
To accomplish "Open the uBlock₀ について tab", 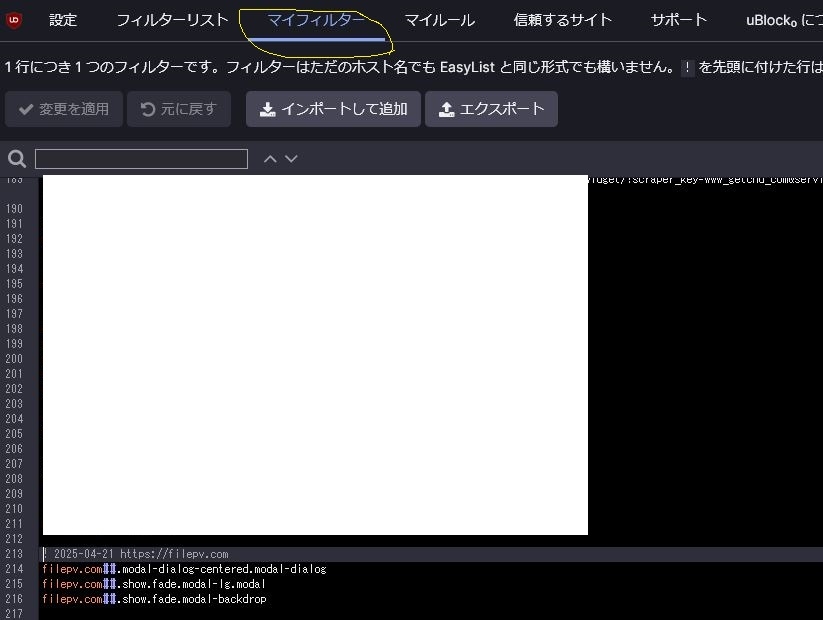I will coord(784,20).
